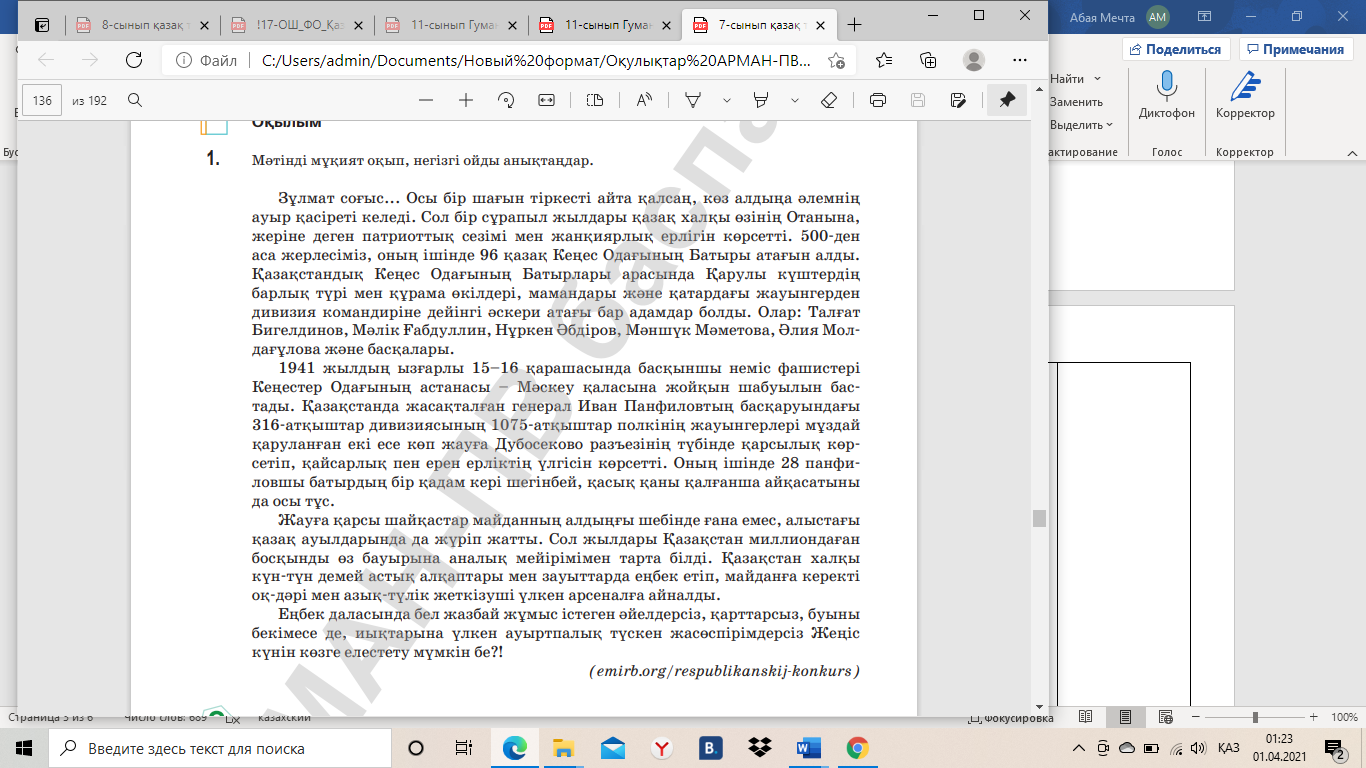Click the Поделиться share button

1176,49
